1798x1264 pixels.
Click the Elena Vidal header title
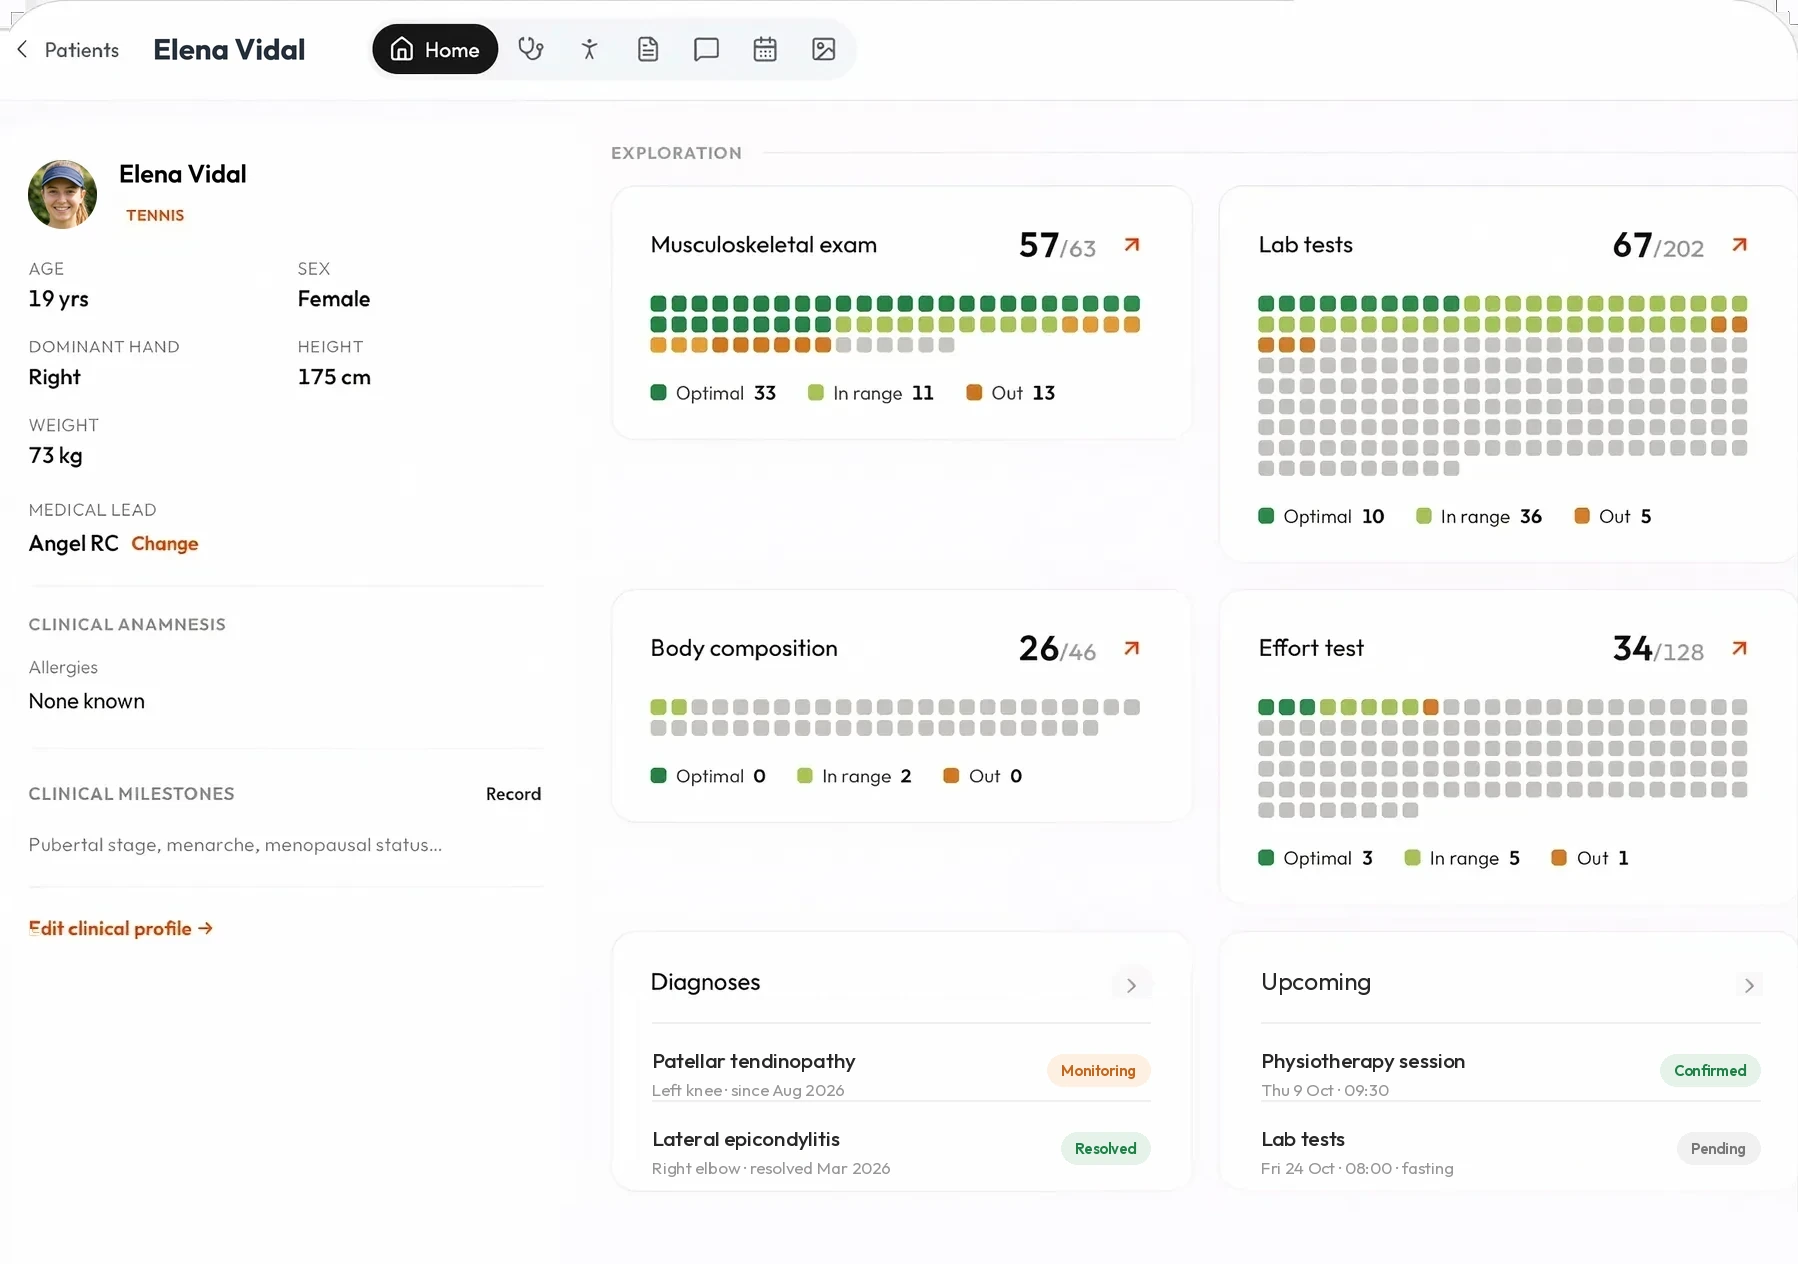click(229, 50)
